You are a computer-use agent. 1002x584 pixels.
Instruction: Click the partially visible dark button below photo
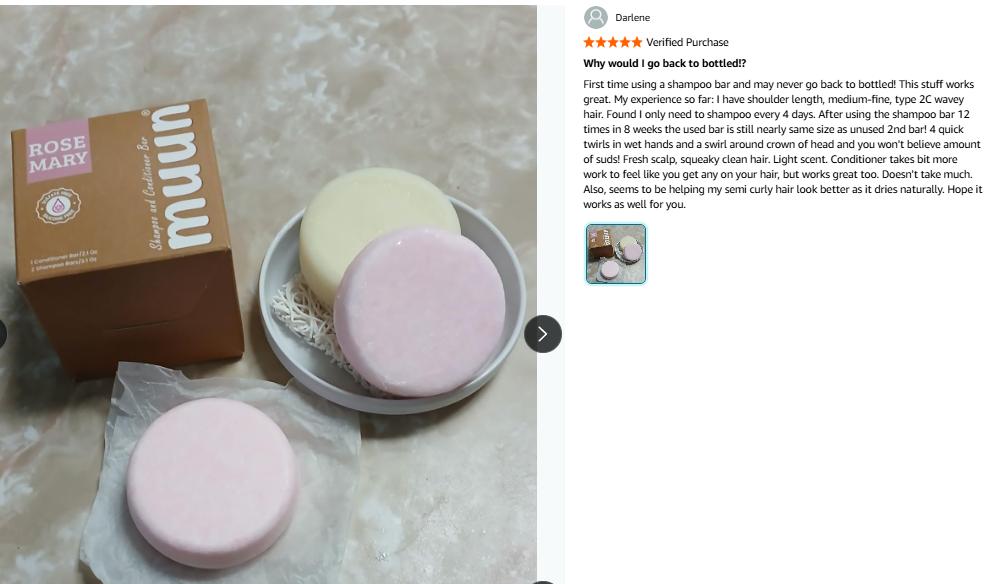click(x=543, y=582)
